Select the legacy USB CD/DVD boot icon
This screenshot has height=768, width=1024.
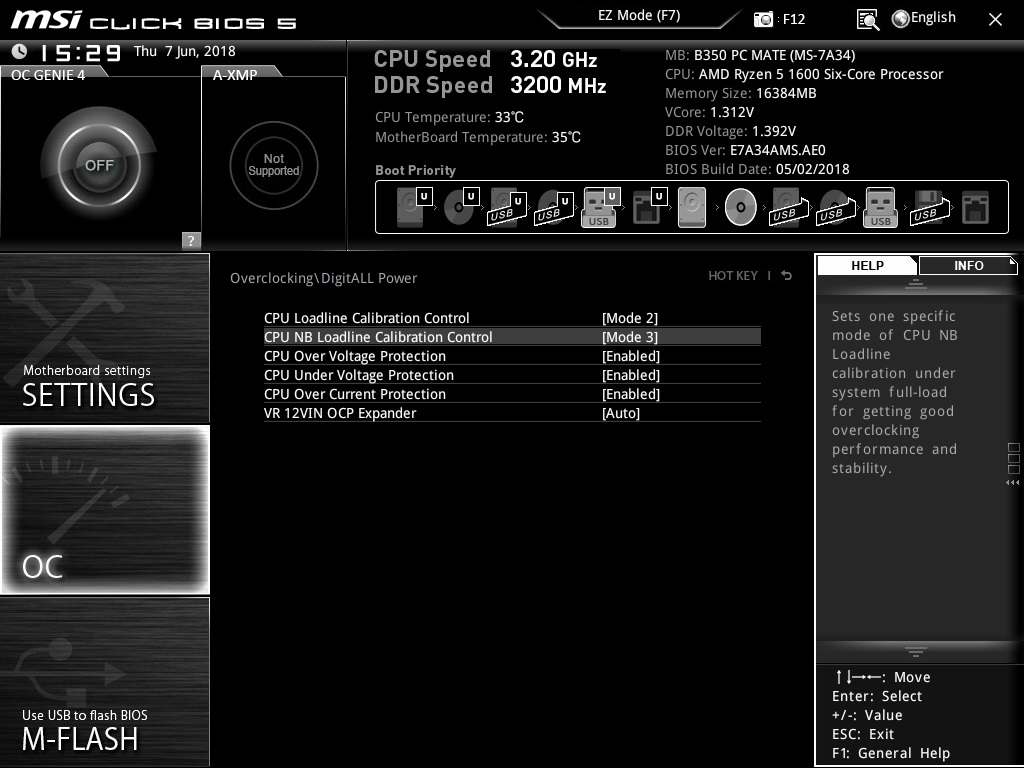[x=837, y=208]
